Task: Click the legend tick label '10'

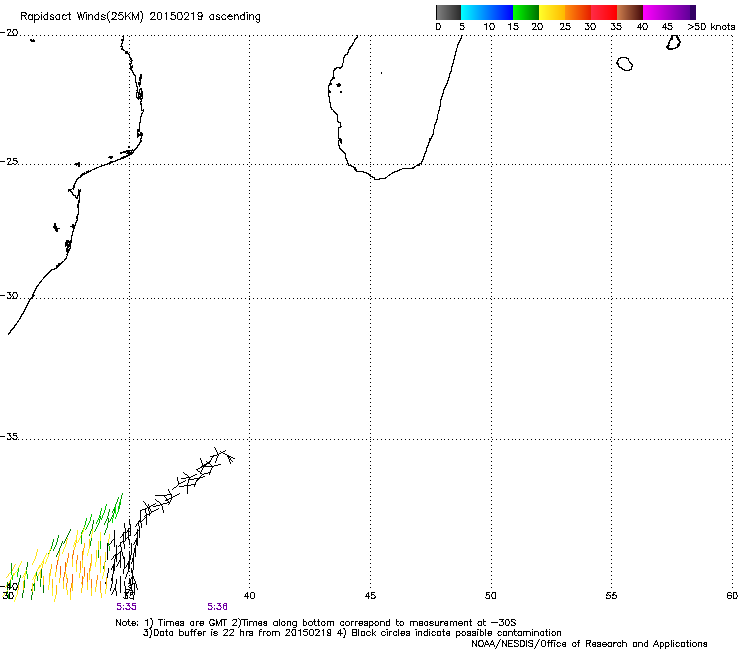Action: click(489, 27)
